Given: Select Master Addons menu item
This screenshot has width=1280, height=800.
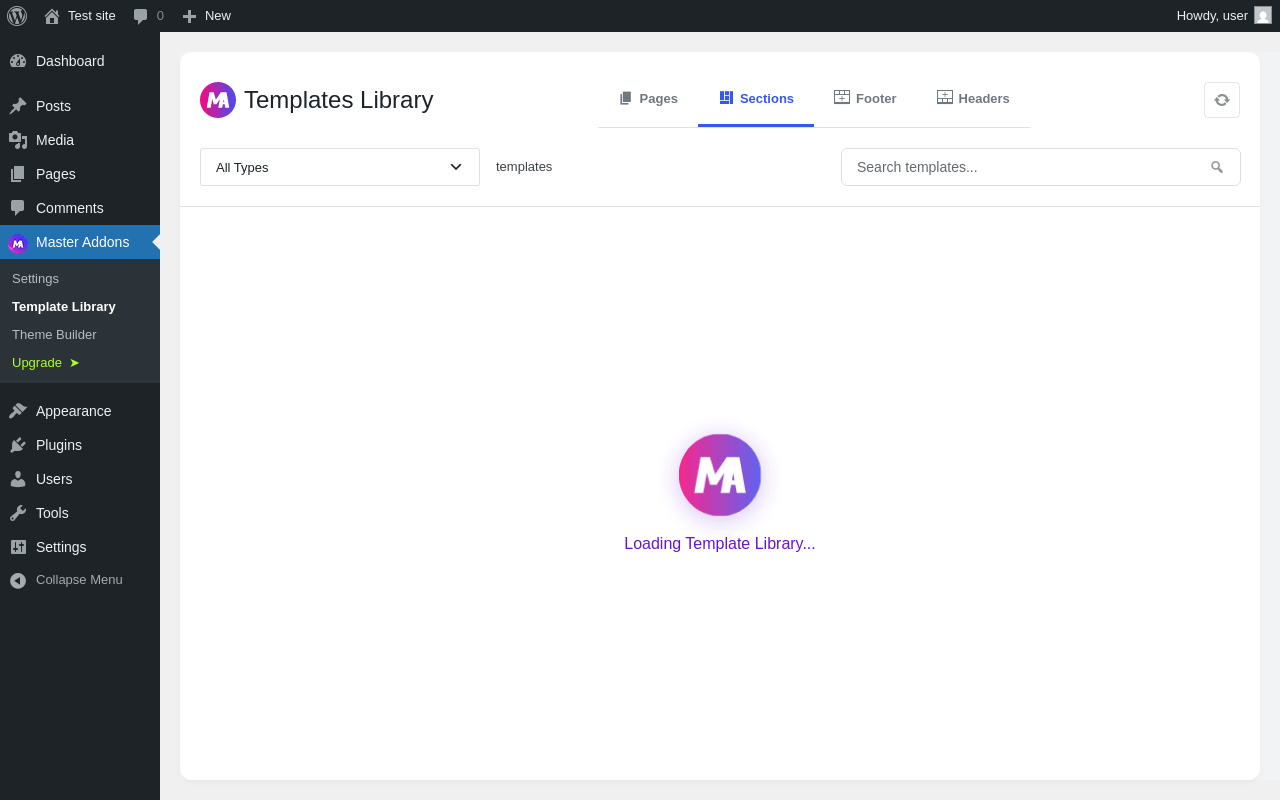Looking at the screenshot, I should click(80, 242).
